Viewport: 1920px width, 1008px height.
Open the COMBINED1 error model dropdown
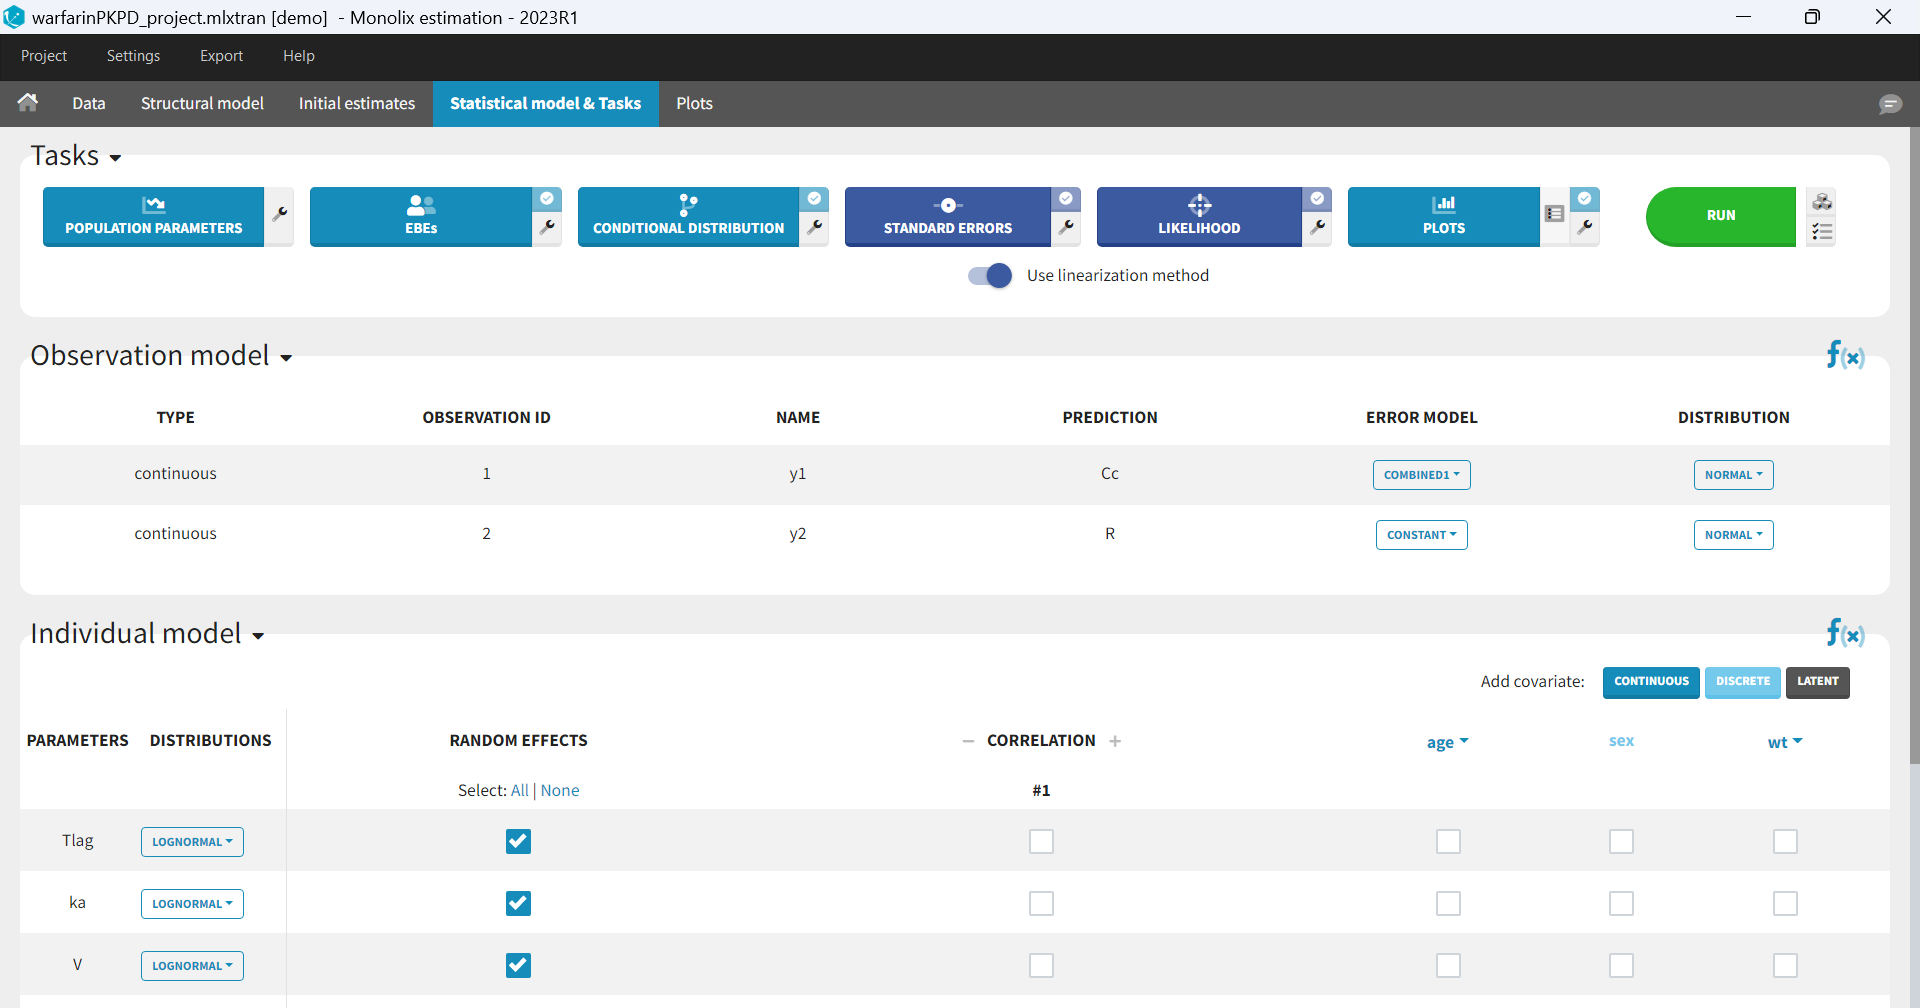tap(1421, 475)
